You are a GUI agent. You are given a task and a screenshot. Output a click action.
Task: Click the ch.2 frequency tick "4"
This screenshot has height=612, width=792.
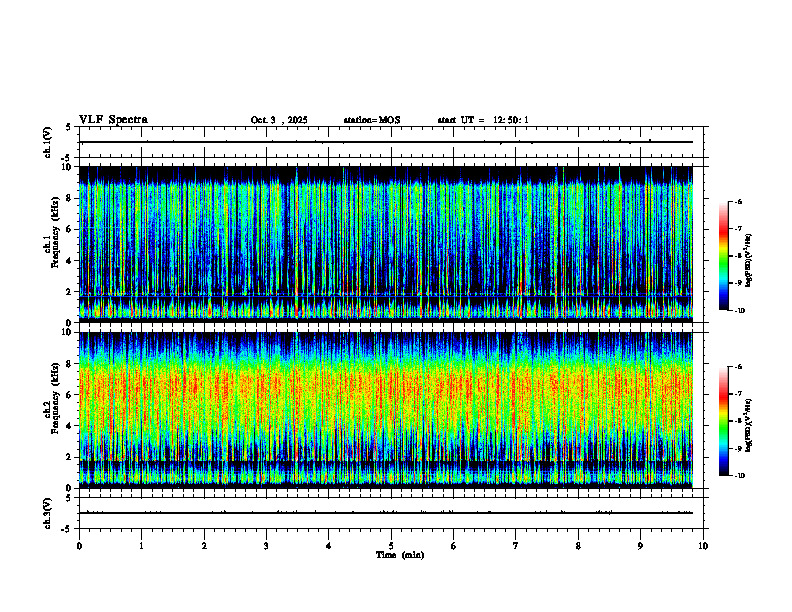pos(71,426)
